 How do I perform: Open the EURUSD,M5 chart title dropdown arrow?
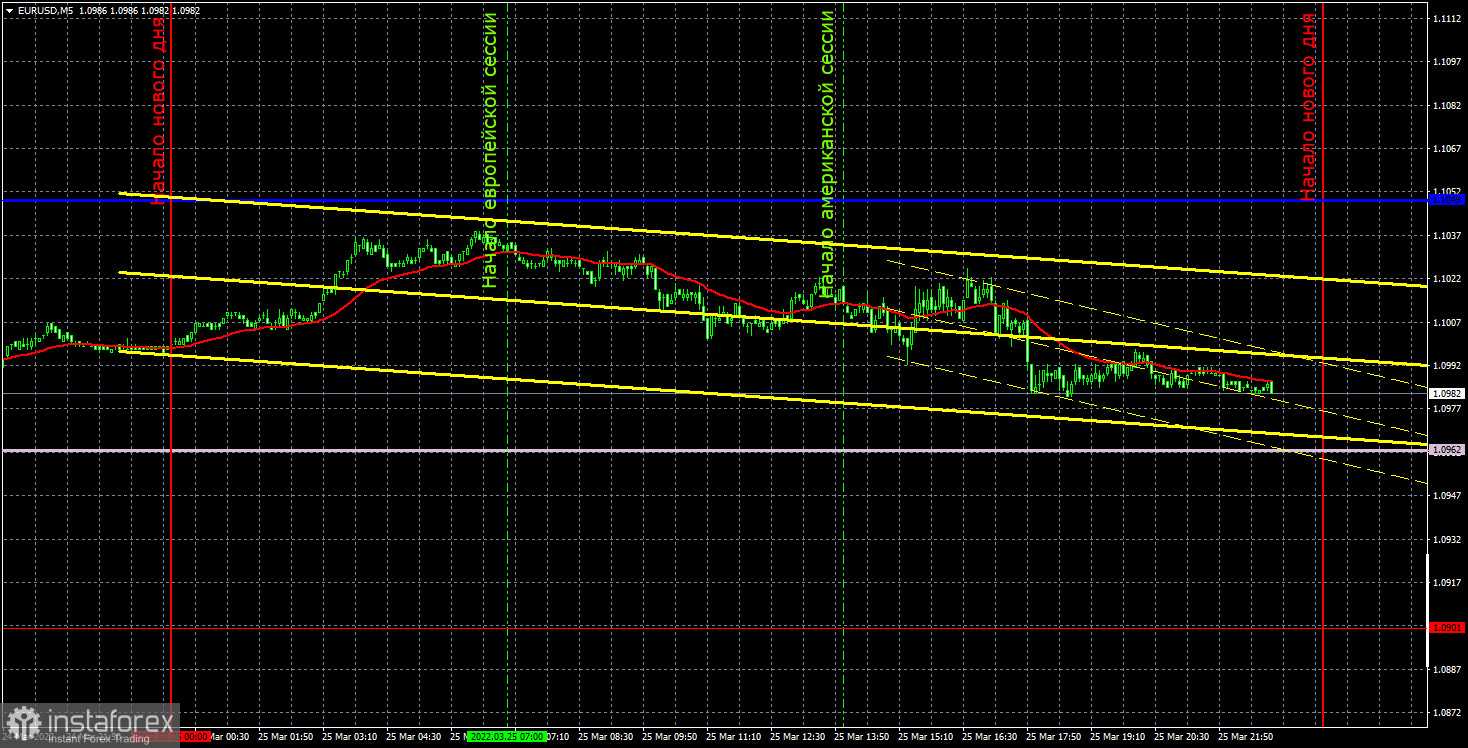(9, 9)
